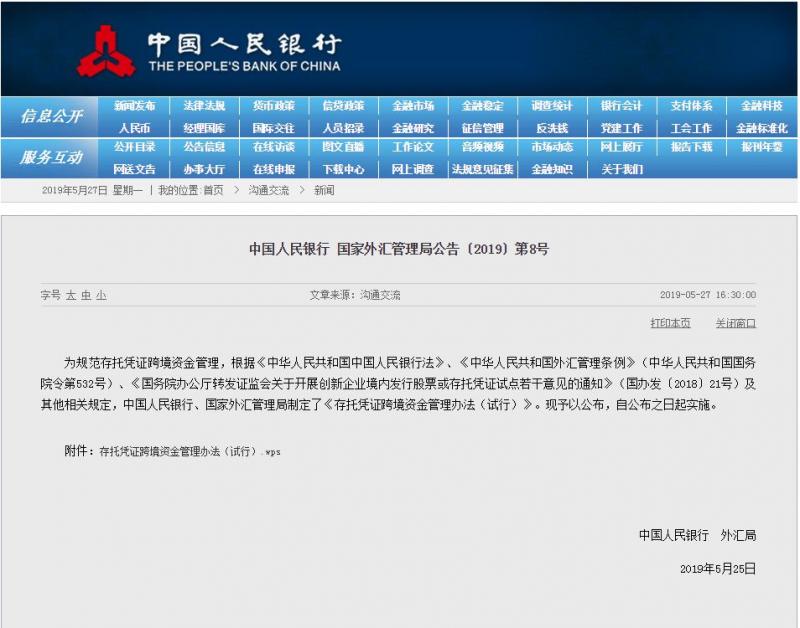Visit the 网上展厅 page
Image resolution: width=800 pixels, height=628 pixels.
coord(621,147)
